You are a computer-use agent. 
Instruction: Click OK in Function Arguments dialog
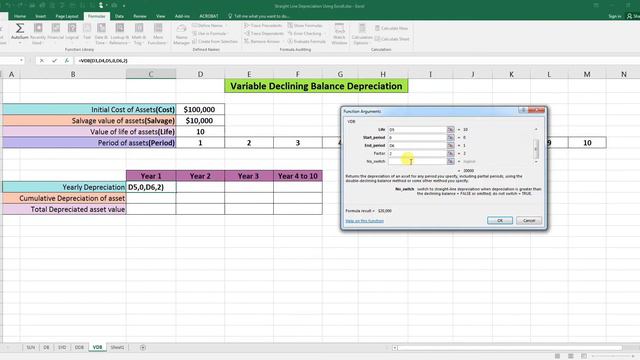click(x=500, y=220)
